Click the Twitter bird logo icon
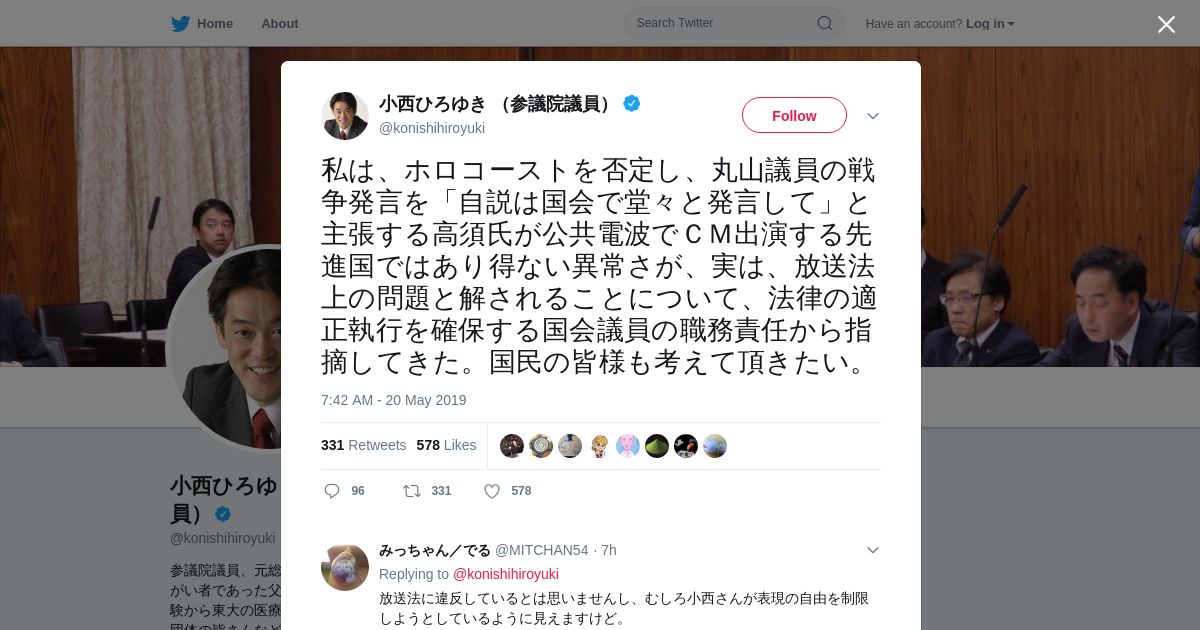1200x630 pixels. tap(180, 23)
